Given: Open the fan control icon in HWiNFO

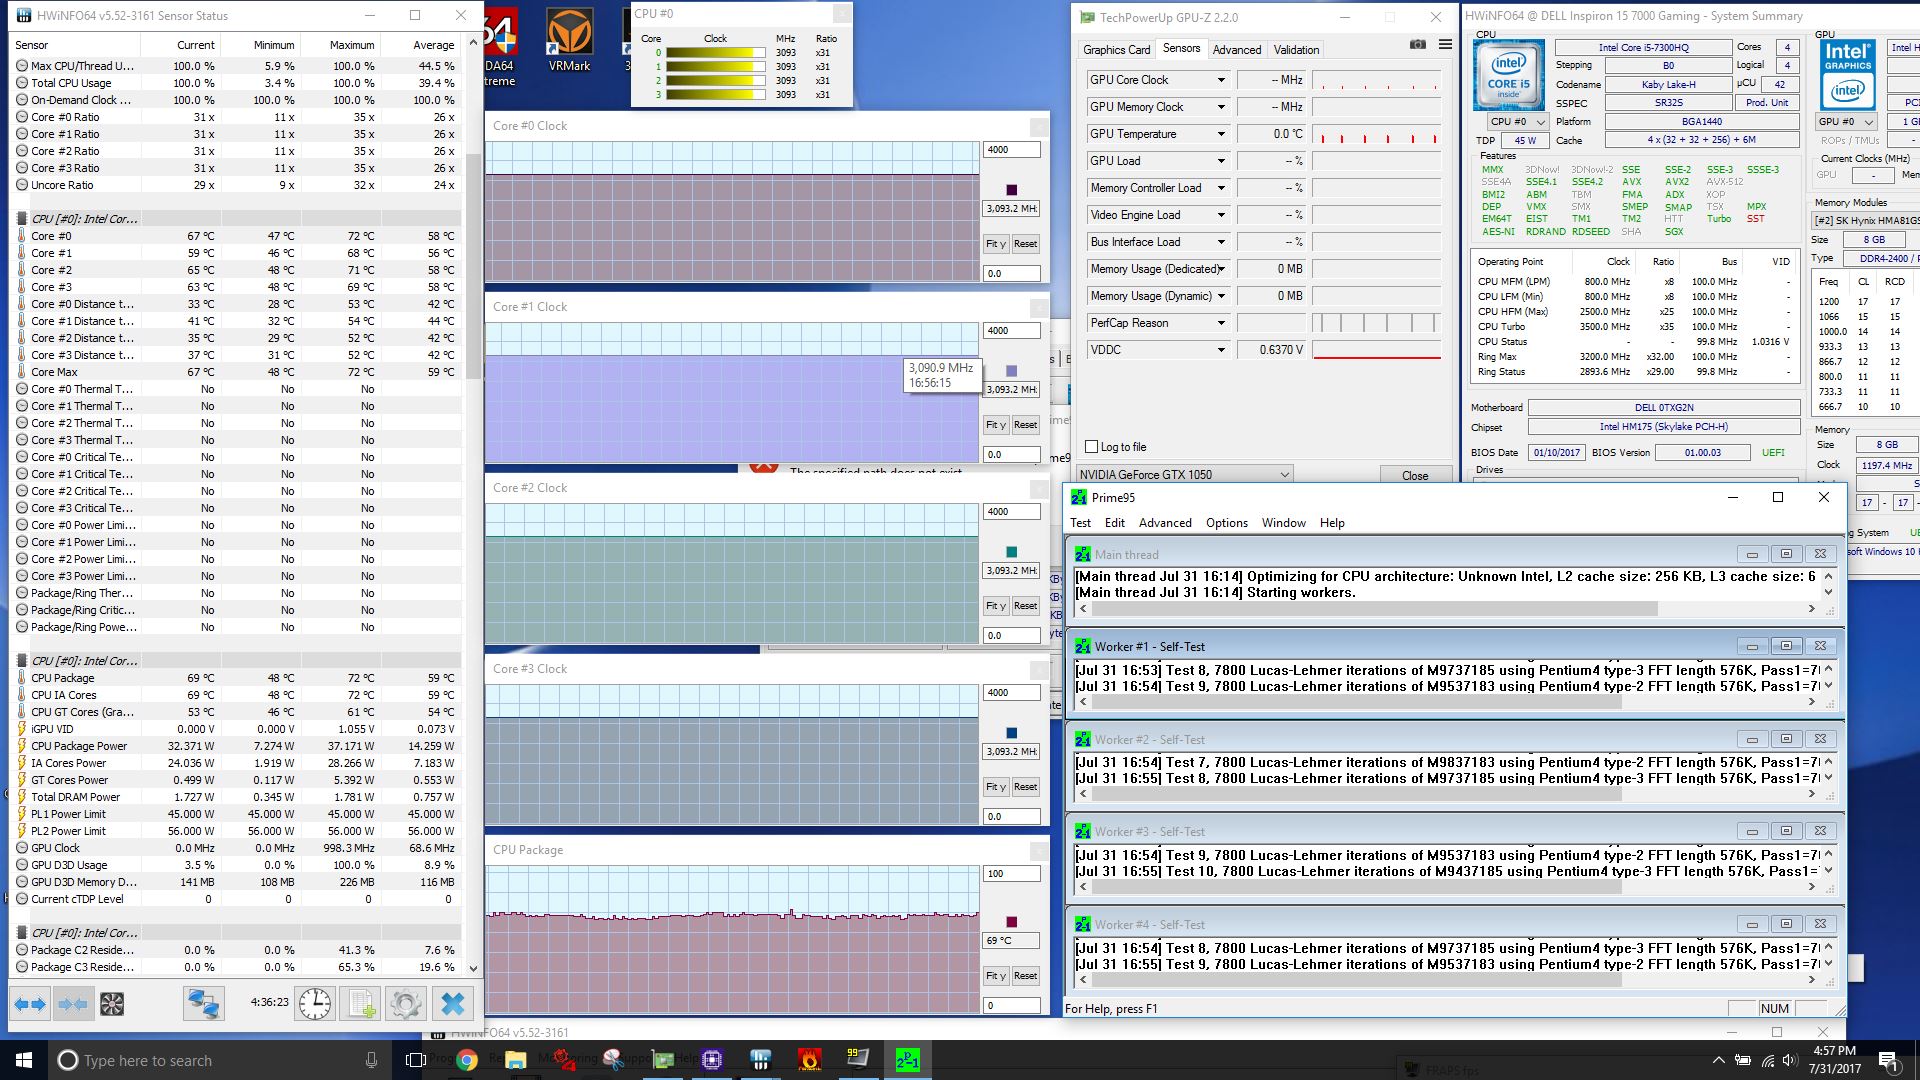Looking at the screenshot, I should click(112, 1004).
